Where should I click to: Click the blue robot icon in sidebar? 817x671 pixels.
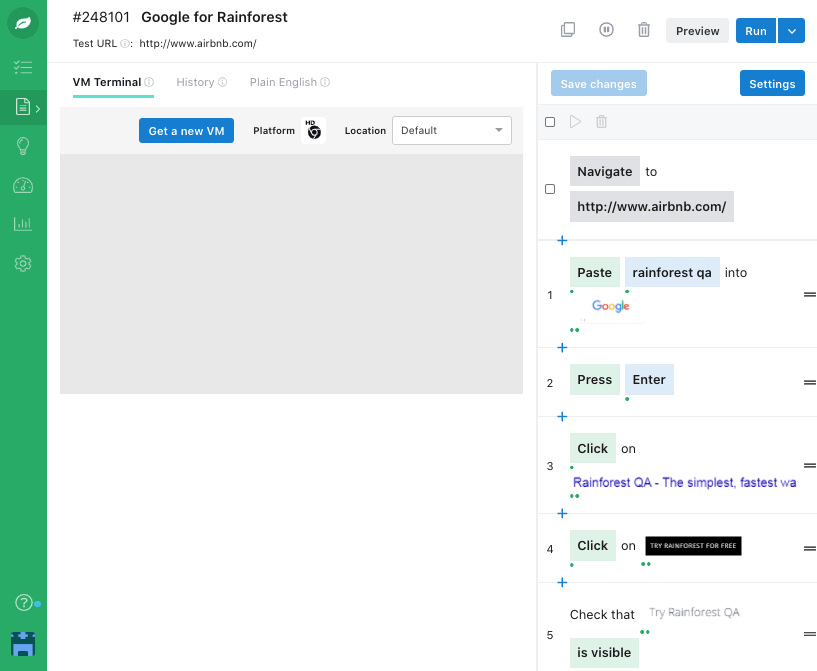pos(23,644)
